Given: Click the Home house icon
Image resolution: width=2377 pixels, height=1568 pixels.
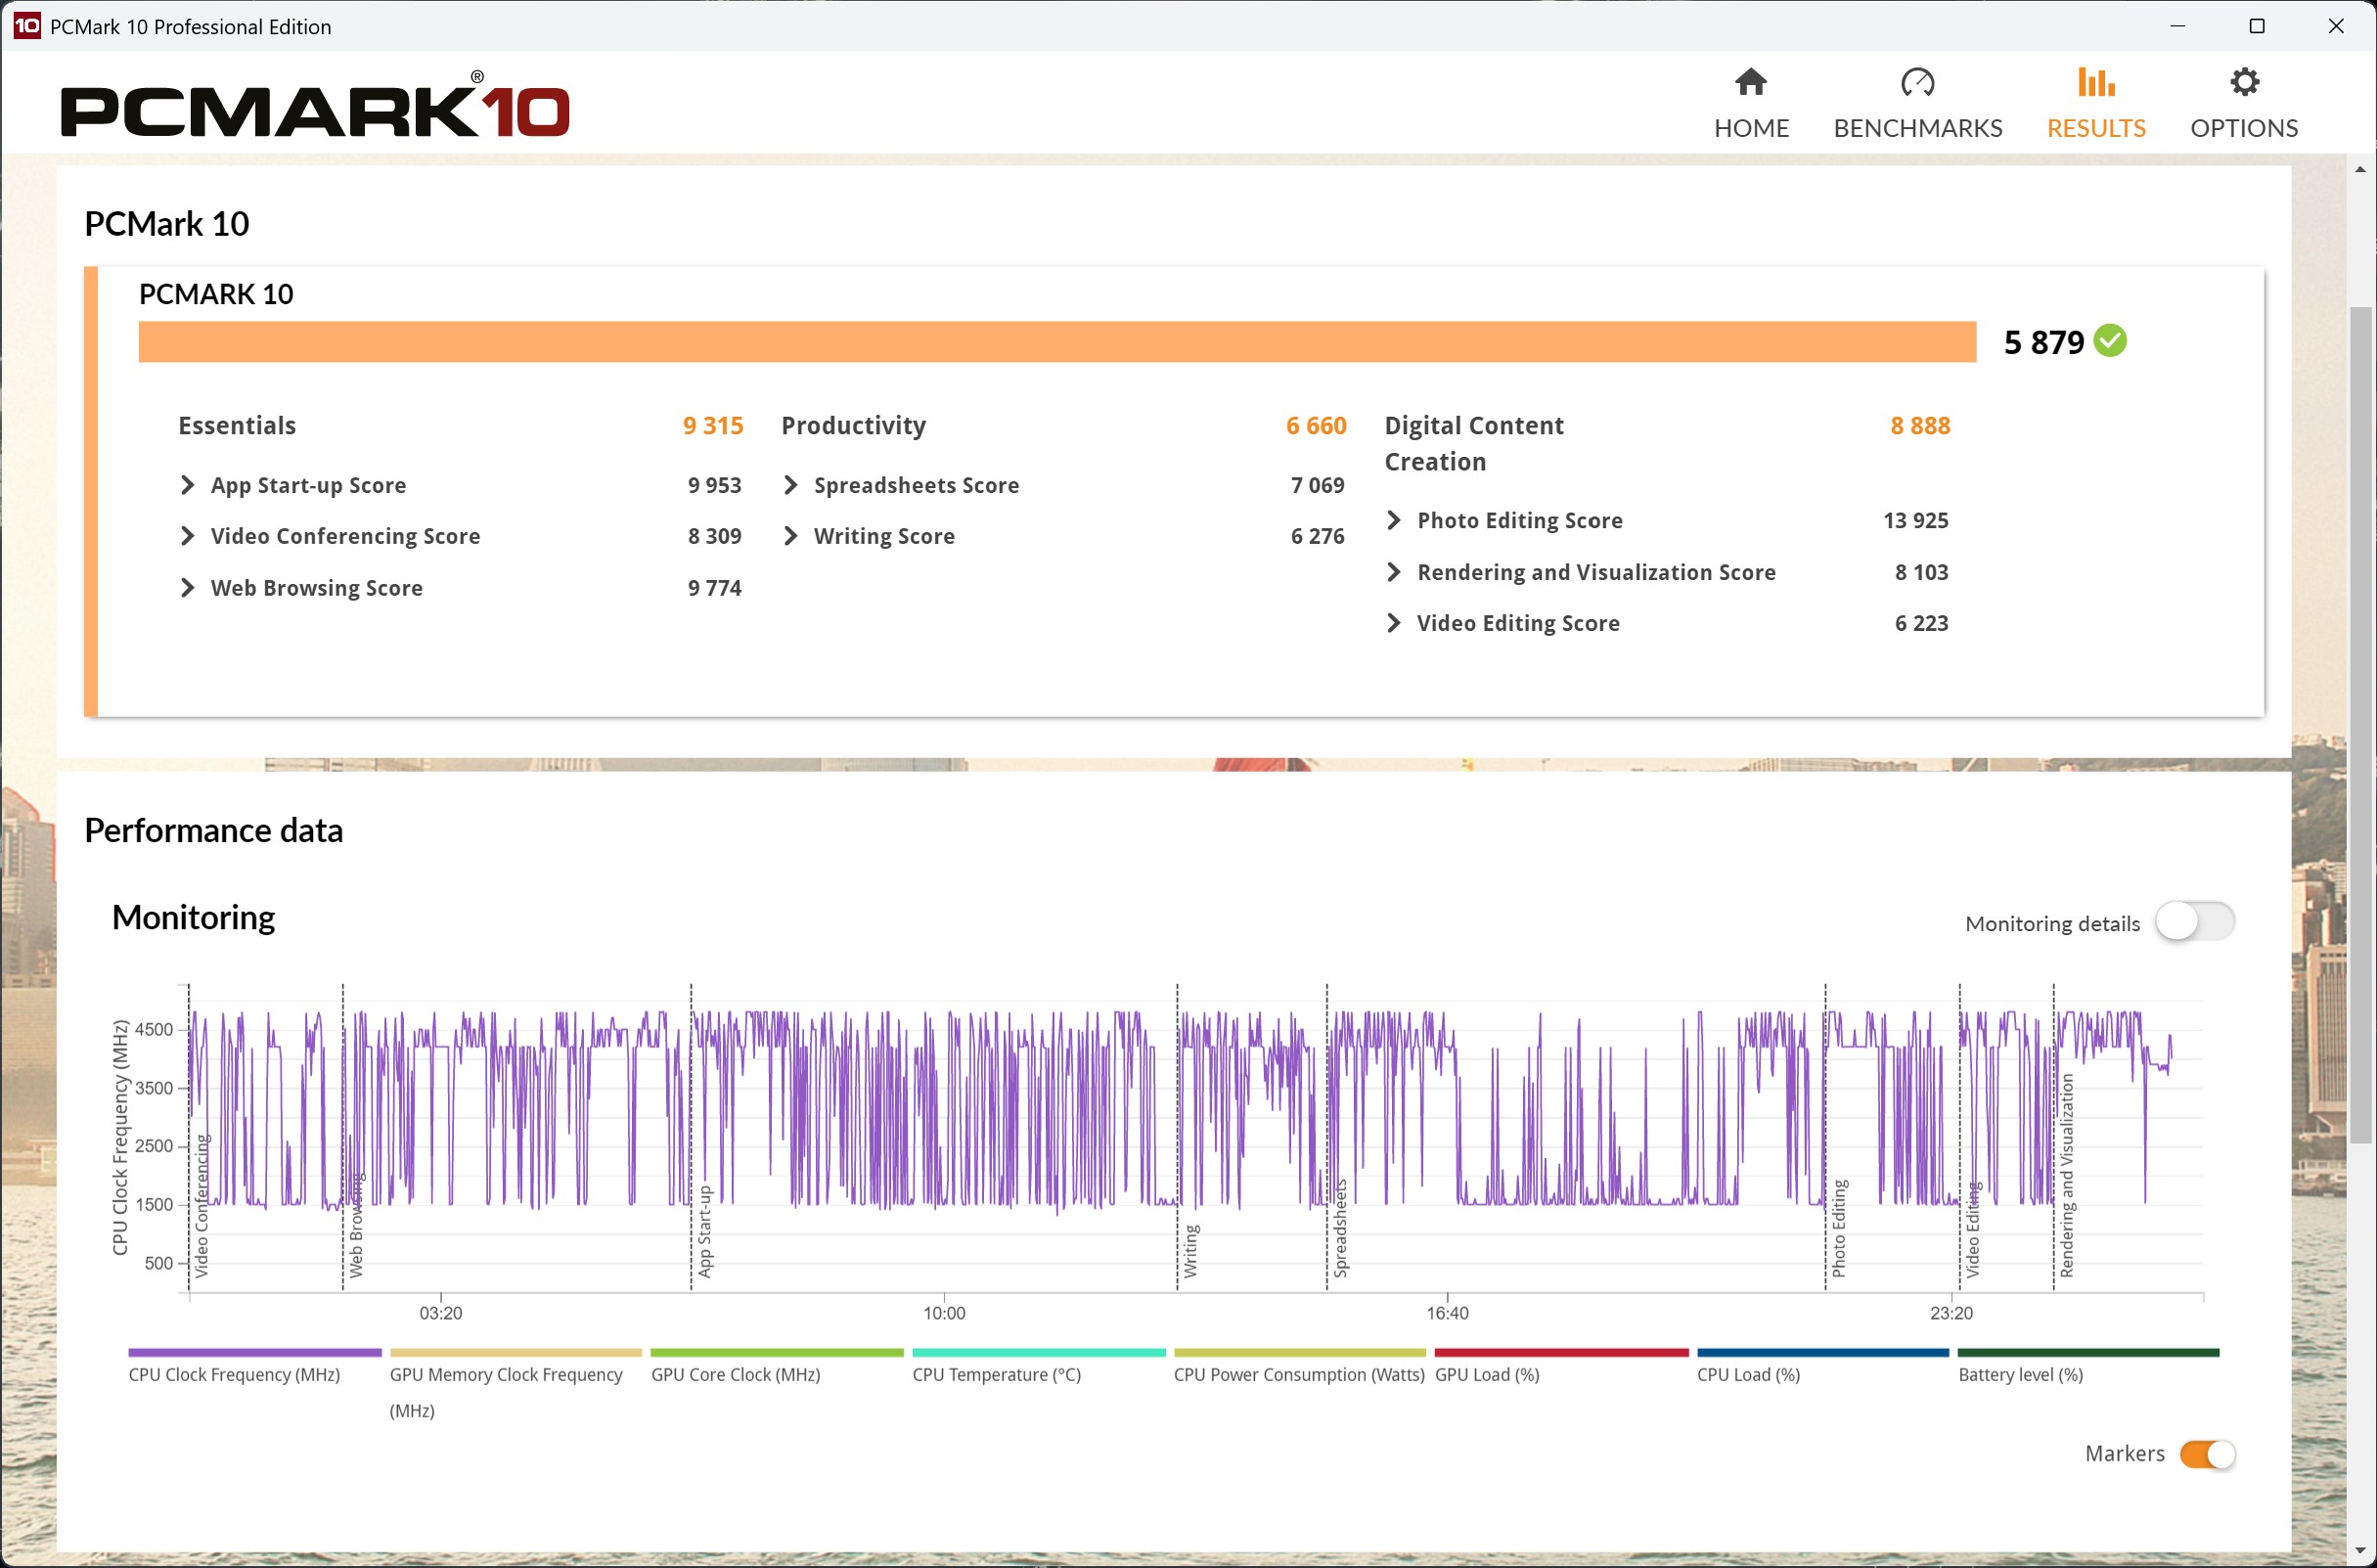Looking at the screenshot, I should [1750, 82].
